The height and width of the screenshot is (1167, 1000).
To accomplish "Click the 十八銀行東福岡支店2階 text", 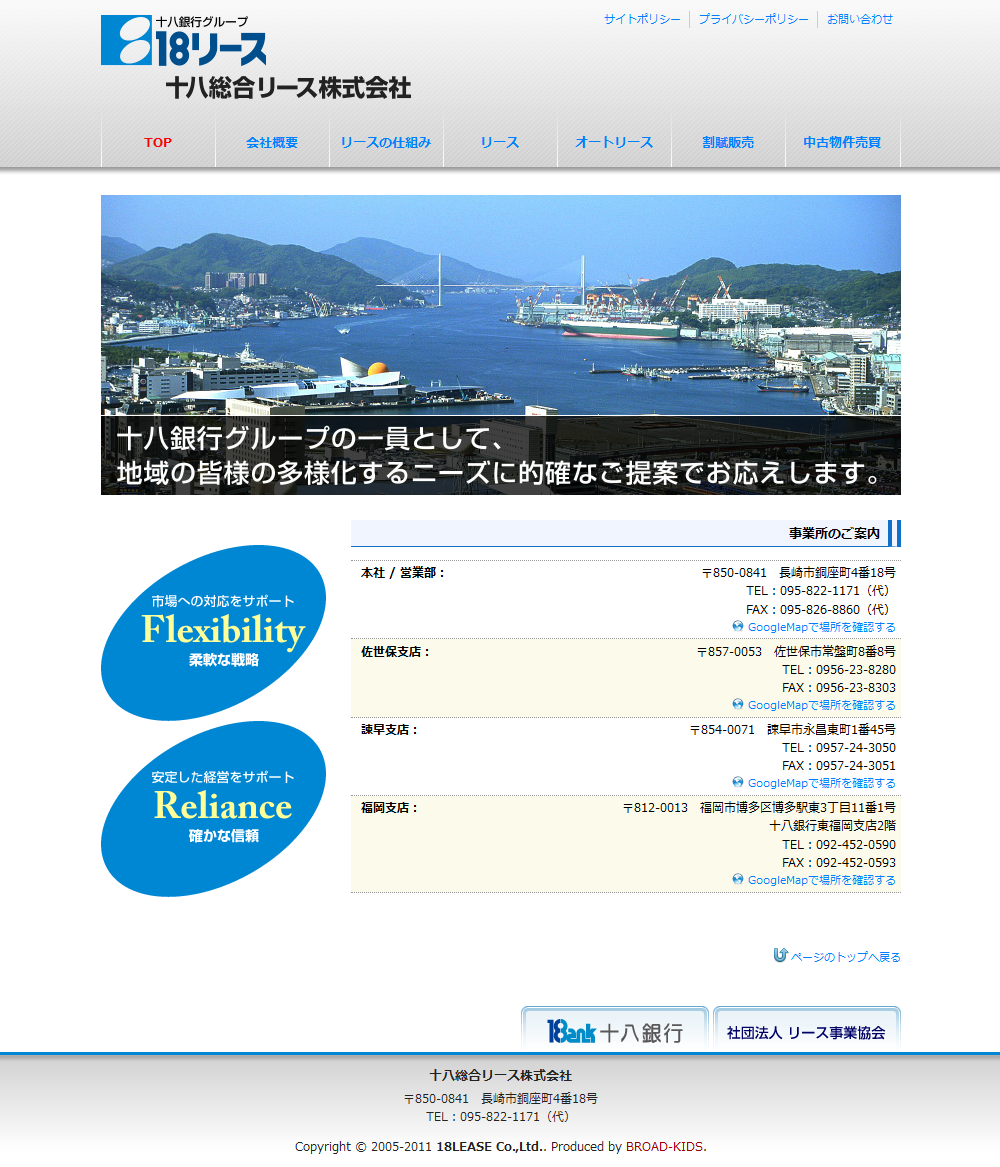I will tap(833, 826).
